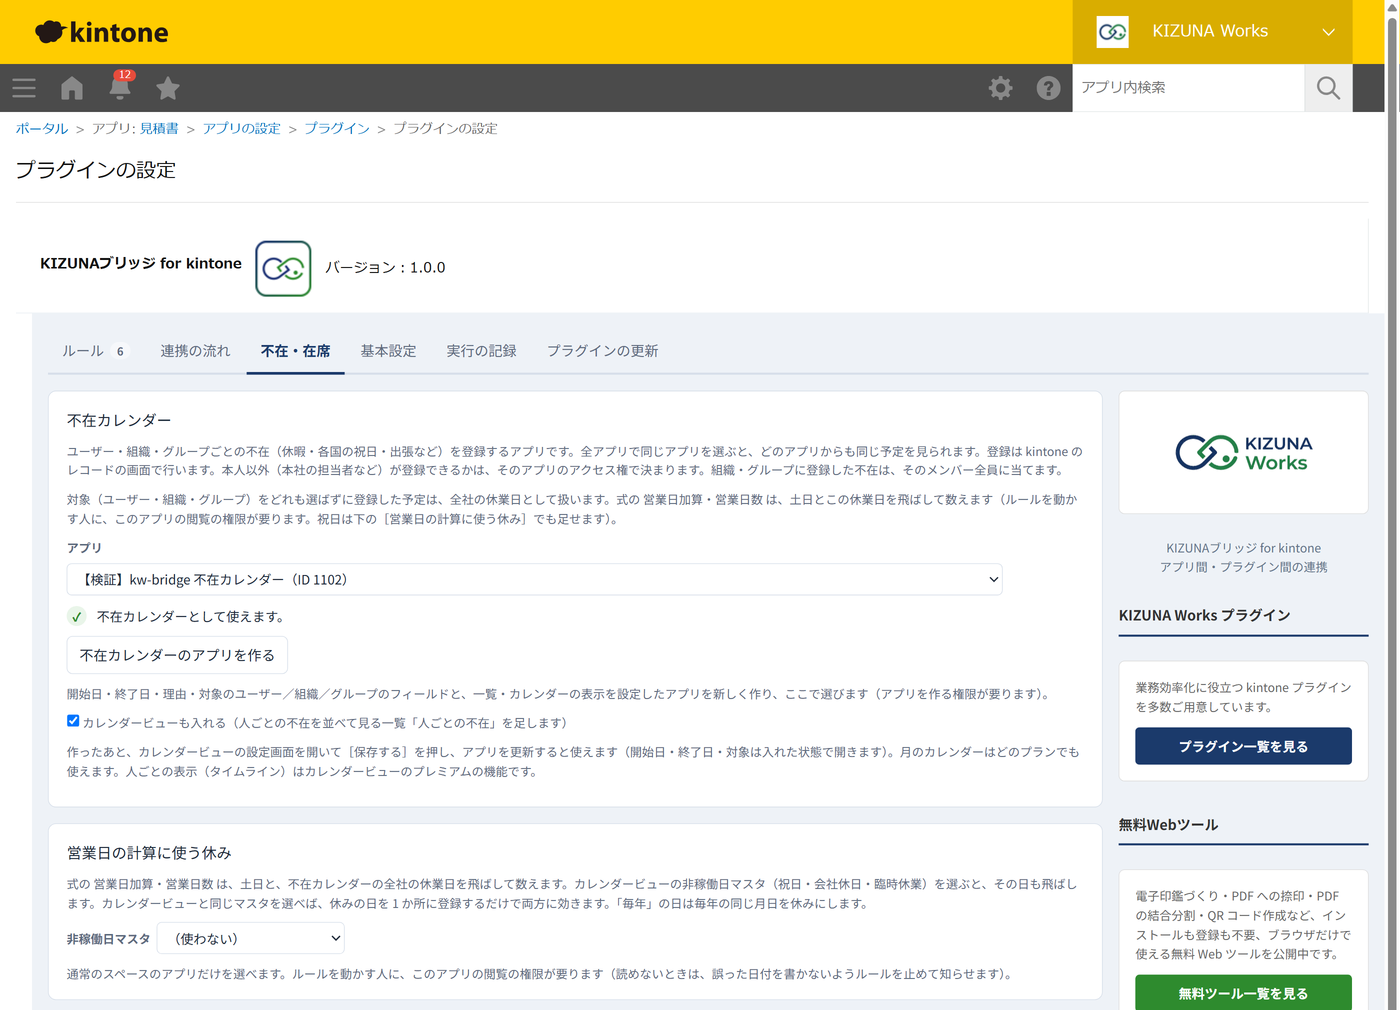This screenshot has width=1400, height=1010.
Task: Toggle the カレンダービューも入れる checkbox
Action: [x=73, y=721]
